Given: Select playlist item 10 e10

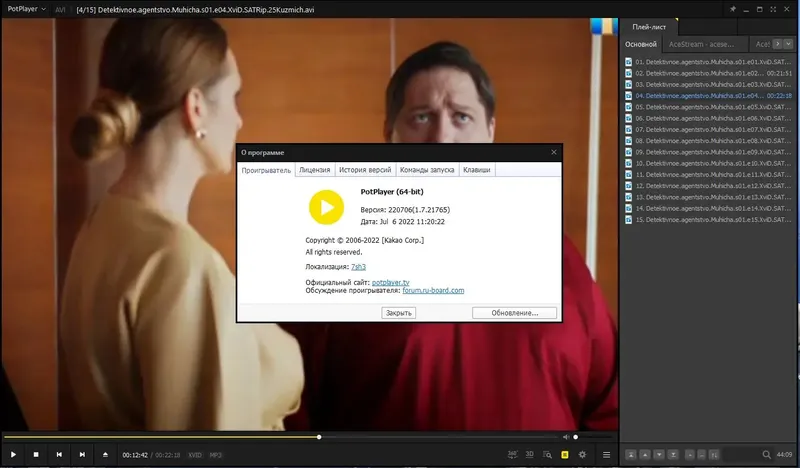Looking at the screenshot, I should coord(709,163).
